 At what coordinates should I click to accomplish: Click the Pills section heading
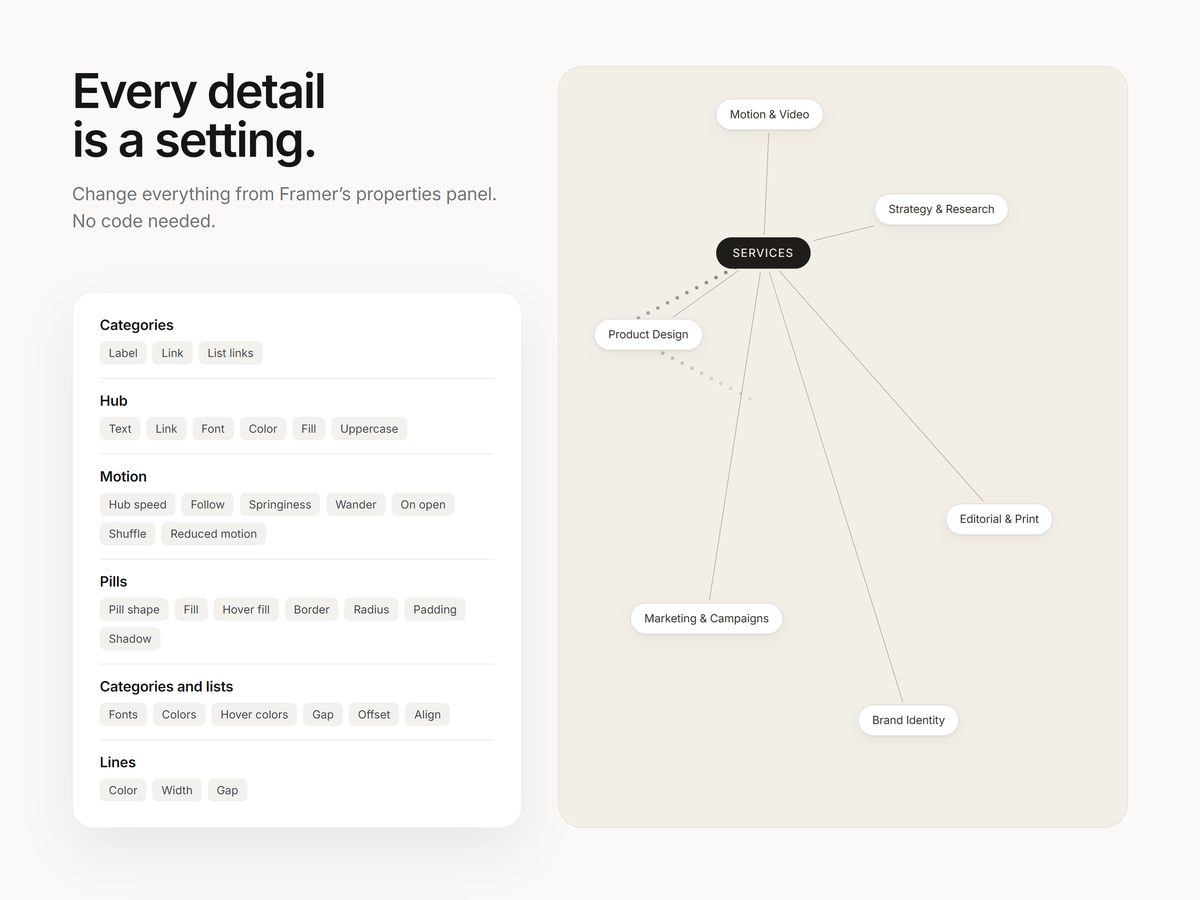click(114, 582)
